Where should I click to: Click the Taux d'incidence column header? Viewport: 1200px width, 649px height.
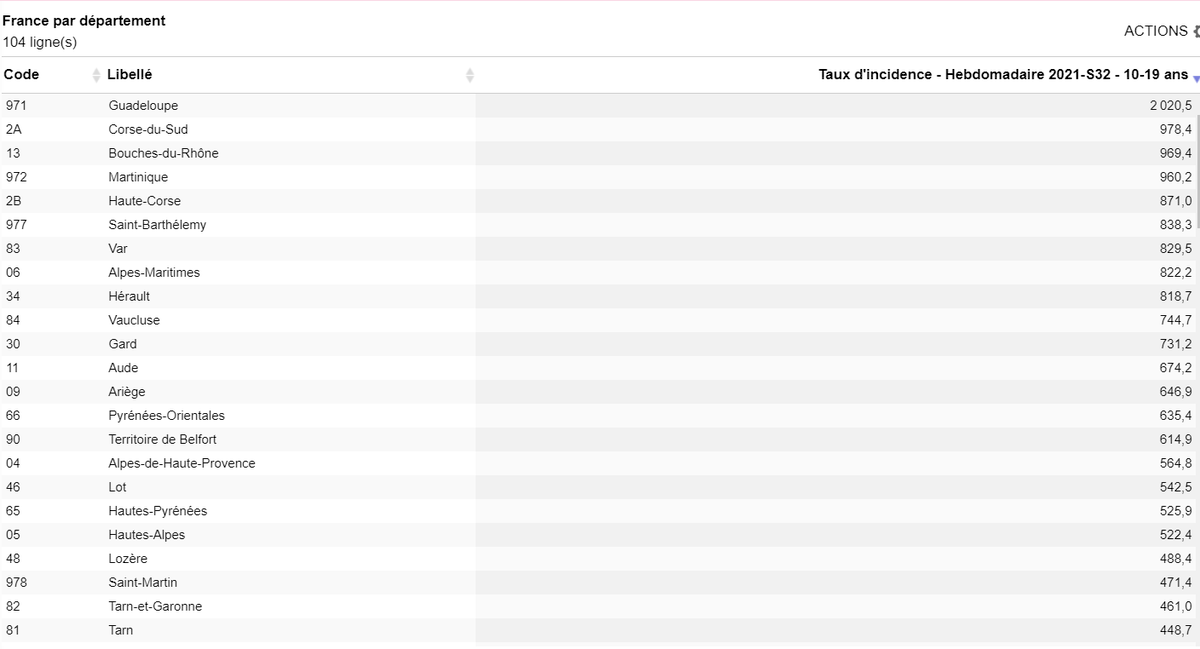pyautogui.click(x=1003, y=74)
